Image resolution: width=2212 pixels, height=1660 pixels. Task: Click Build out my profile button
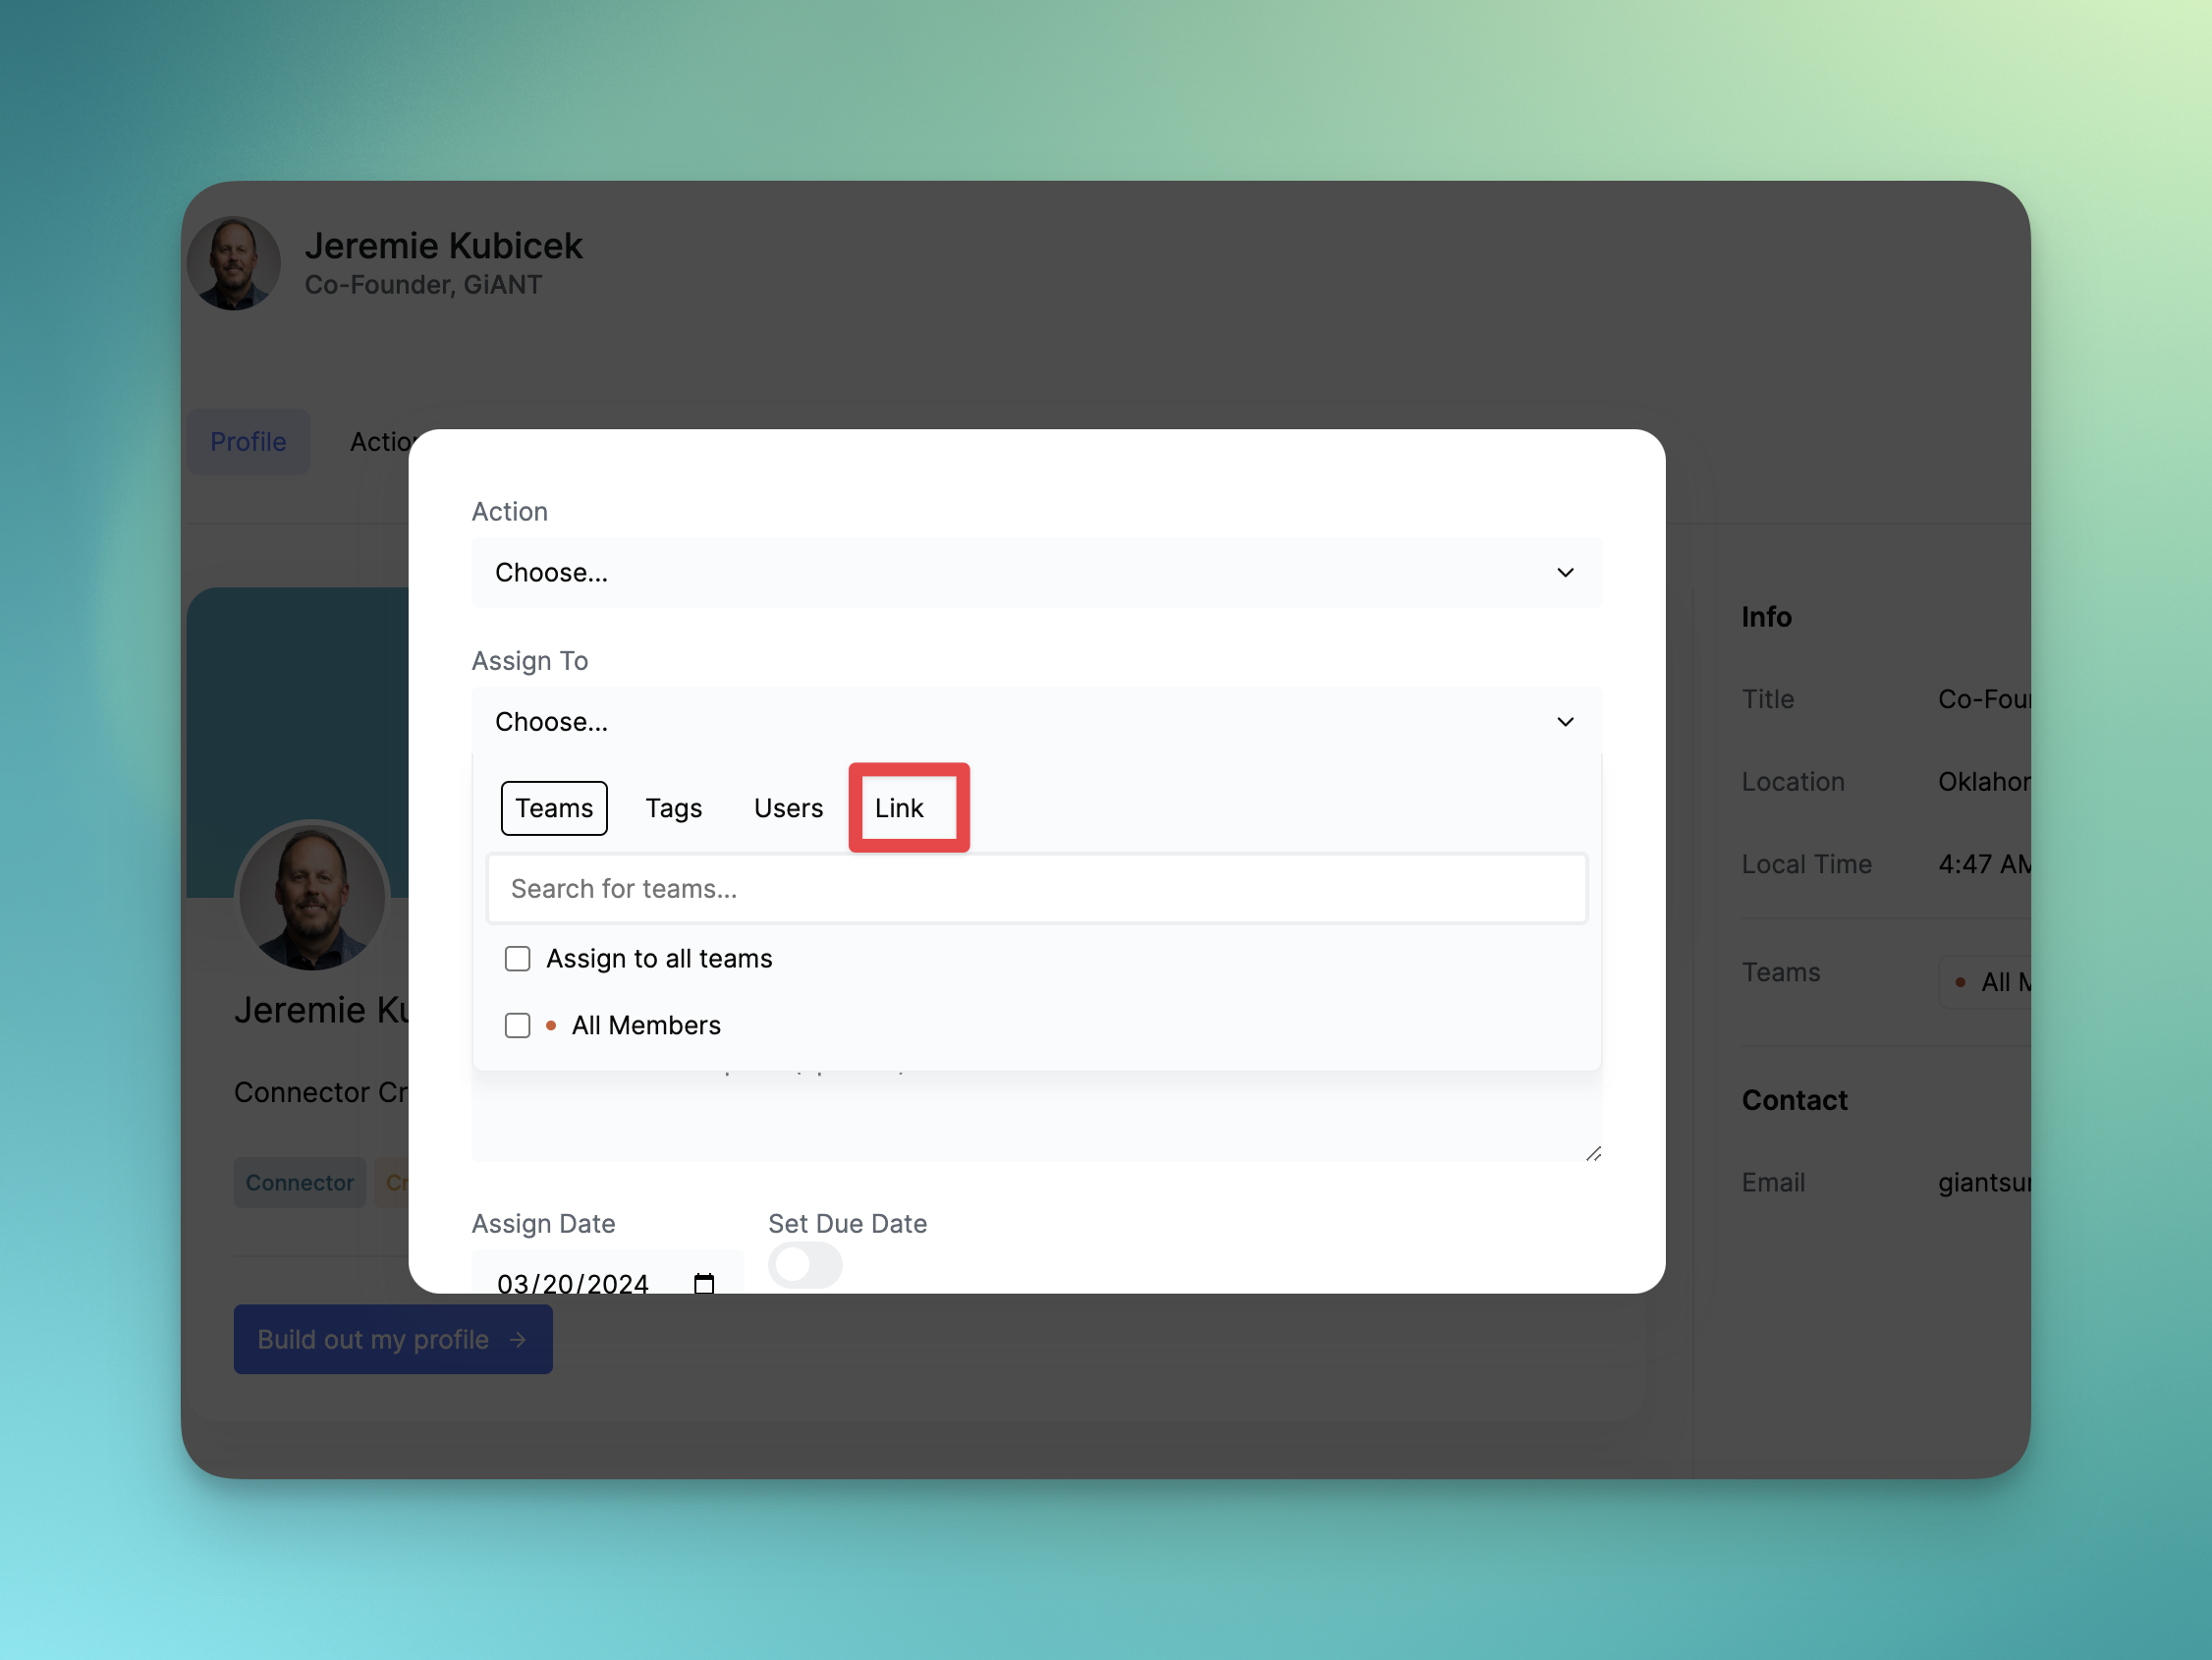(392, 1339)
